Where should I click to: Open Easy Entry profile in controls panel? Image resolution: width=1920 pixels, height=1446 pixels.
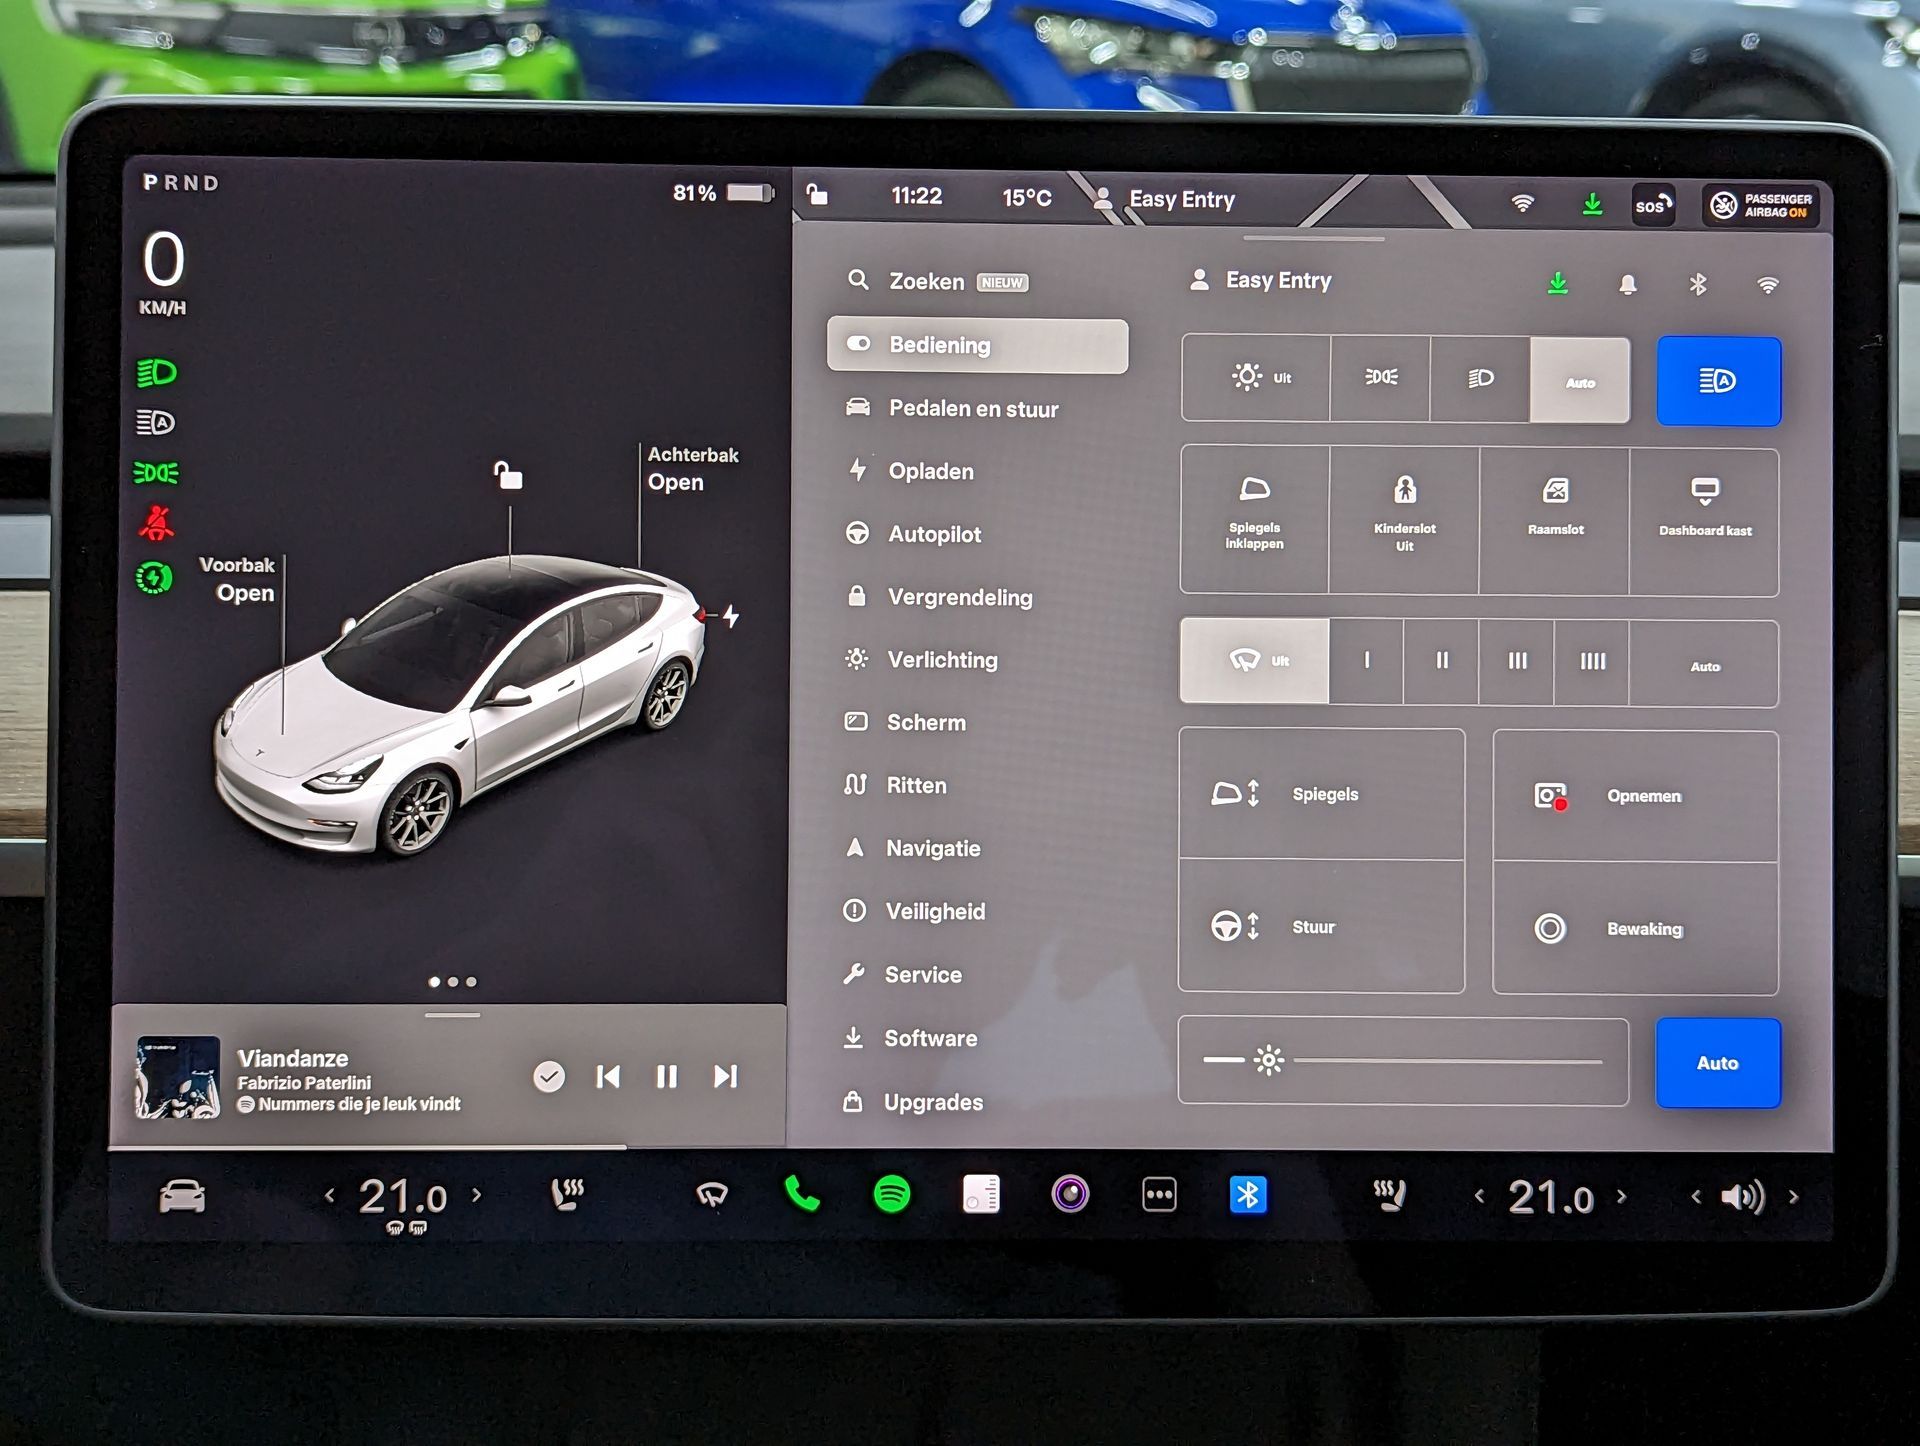click(x=1261, y=281)
